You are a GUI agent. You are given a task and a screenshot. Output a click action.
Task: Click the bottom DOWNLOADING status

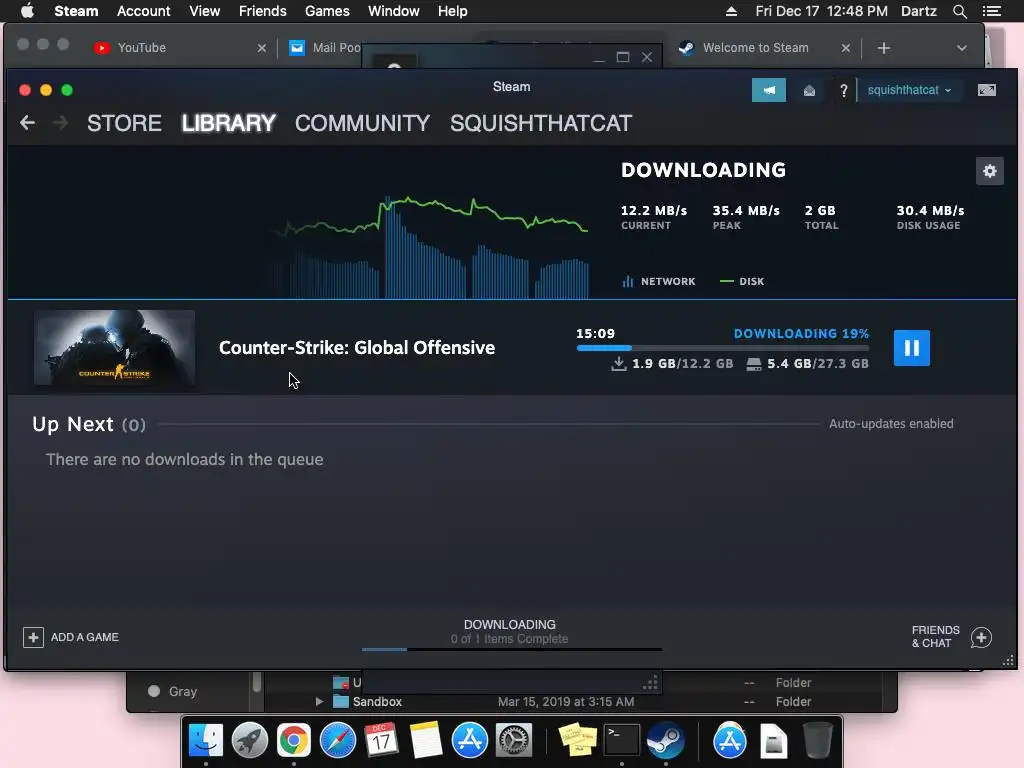tap(509, 625)
